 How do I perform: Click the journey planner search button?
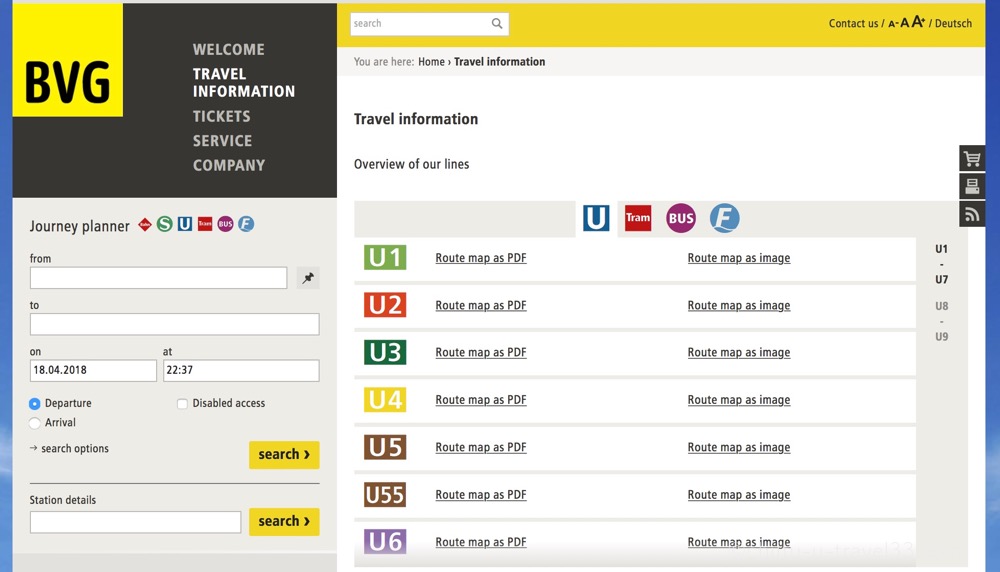(284, 455)
